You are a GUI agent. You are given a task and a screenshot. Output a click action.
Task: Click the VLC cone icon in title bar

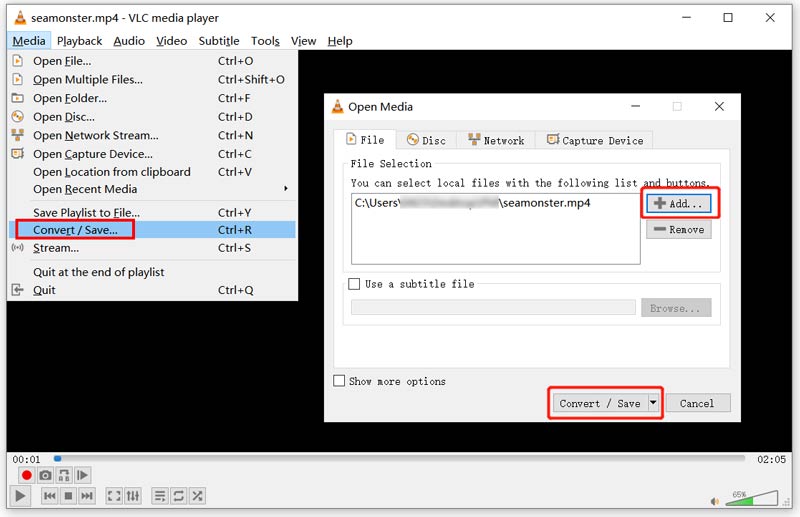[x=20, y=18]
